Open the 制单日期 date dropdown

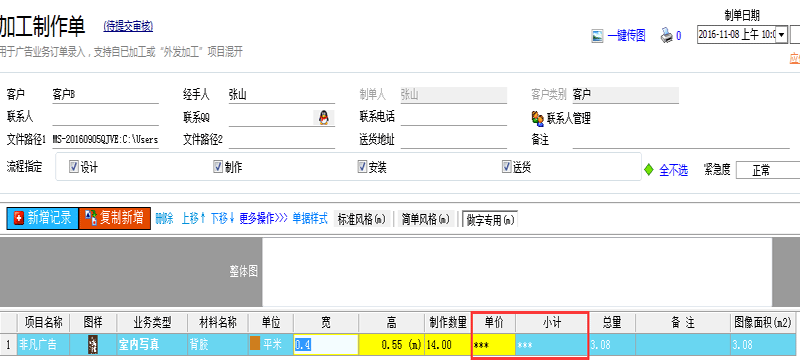[x=781, y=35]
